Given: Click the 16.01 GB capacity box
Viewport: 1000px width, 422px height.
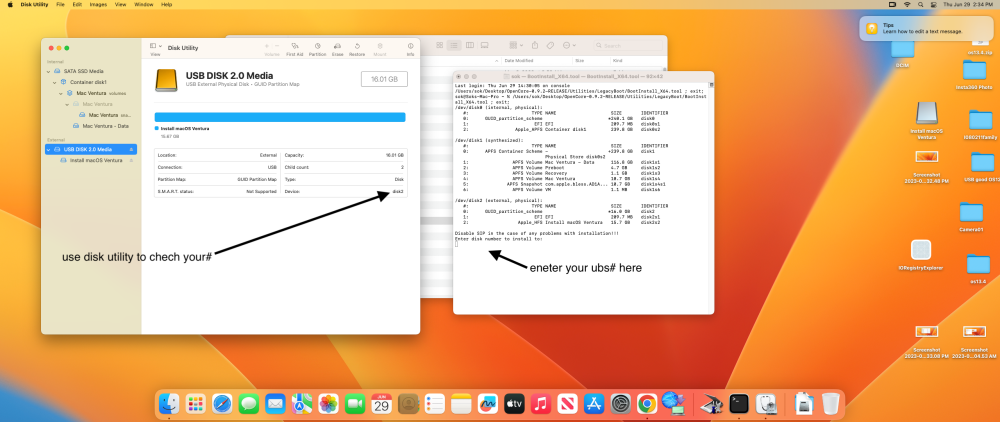Looking at the screenshot, I should (384, 79).
